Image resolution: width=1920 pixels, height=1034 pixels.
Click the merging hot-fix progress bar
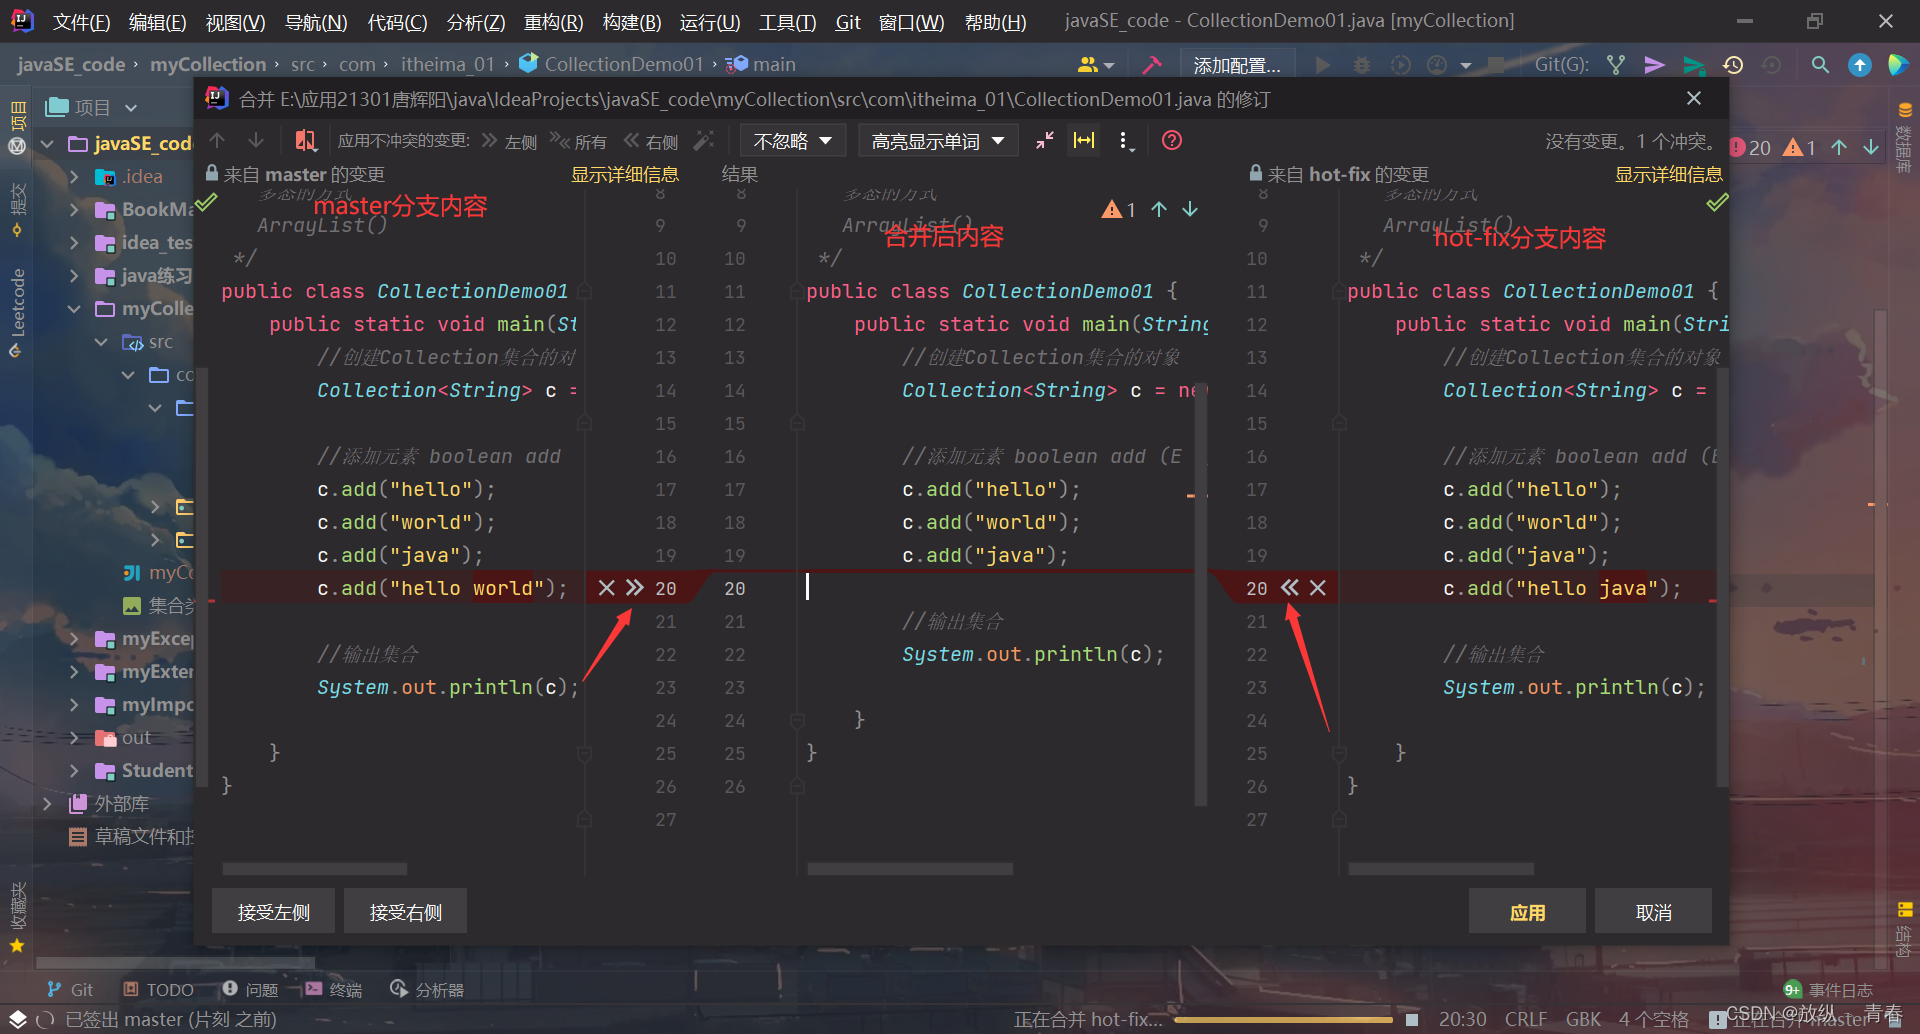[1283, 1020]
